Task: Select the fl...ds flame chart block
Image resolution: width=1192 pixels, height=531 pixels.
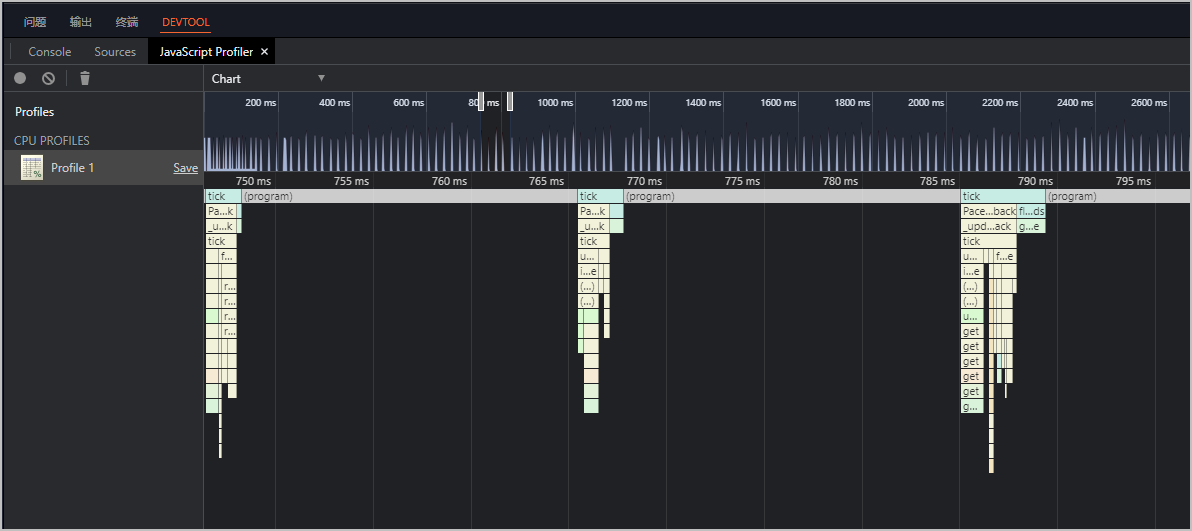Action: coord(1032,211)
